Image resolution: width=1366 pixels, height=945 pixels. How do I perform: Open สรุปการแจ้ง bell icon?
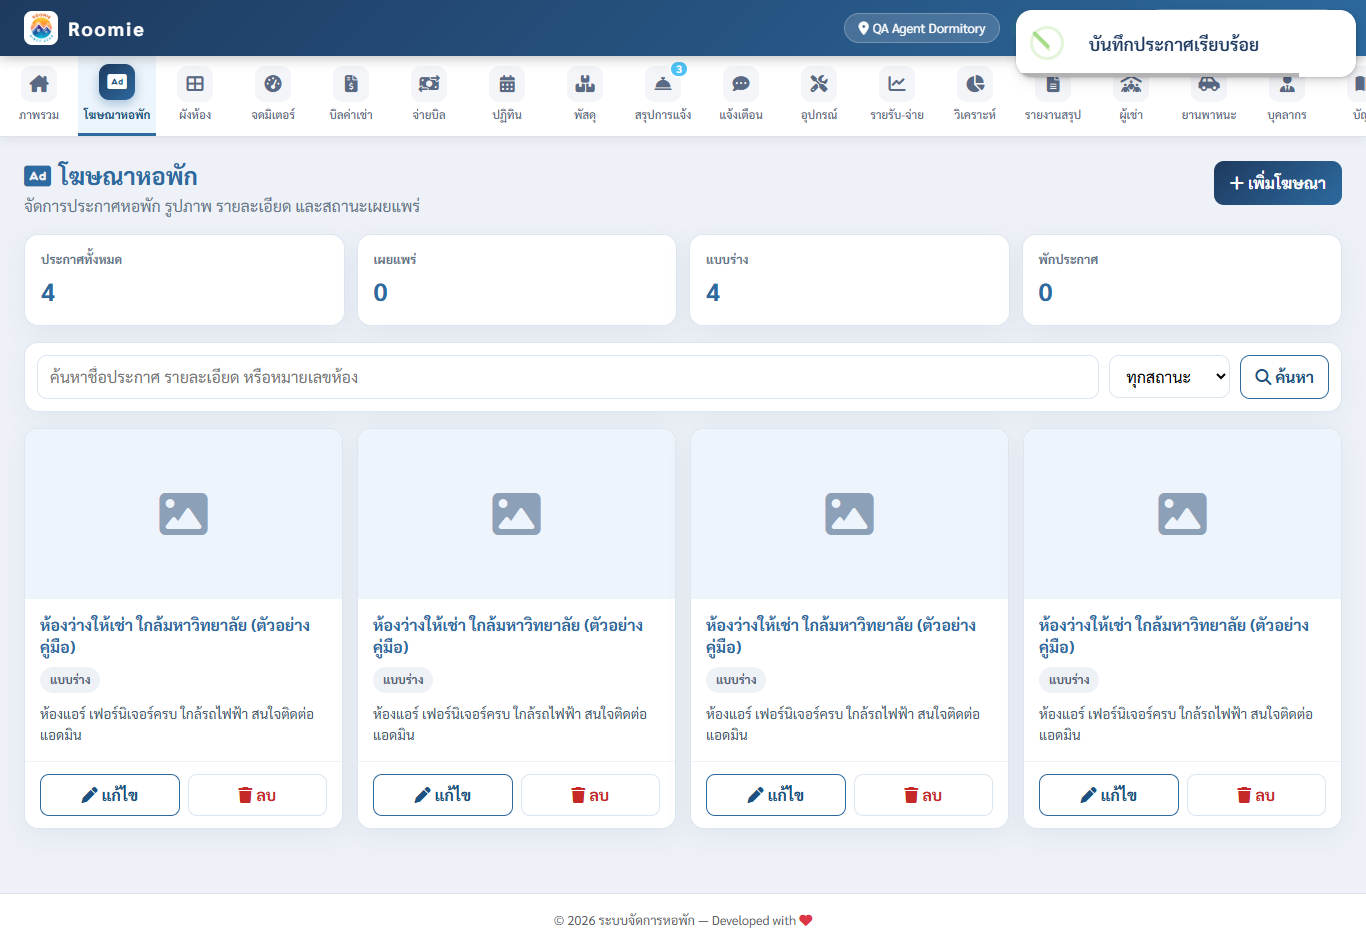663,84
